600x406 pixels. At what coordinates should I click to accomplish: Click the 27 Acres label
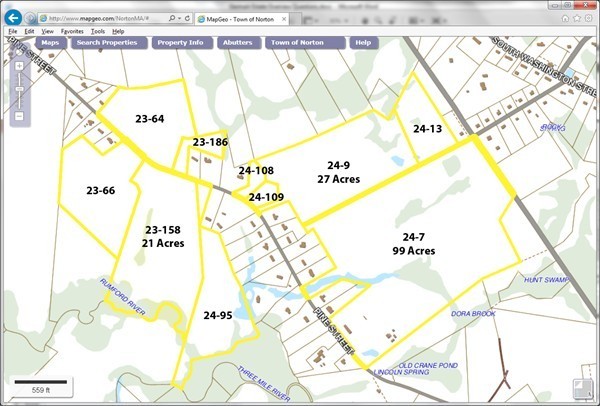tap(339, 179)
